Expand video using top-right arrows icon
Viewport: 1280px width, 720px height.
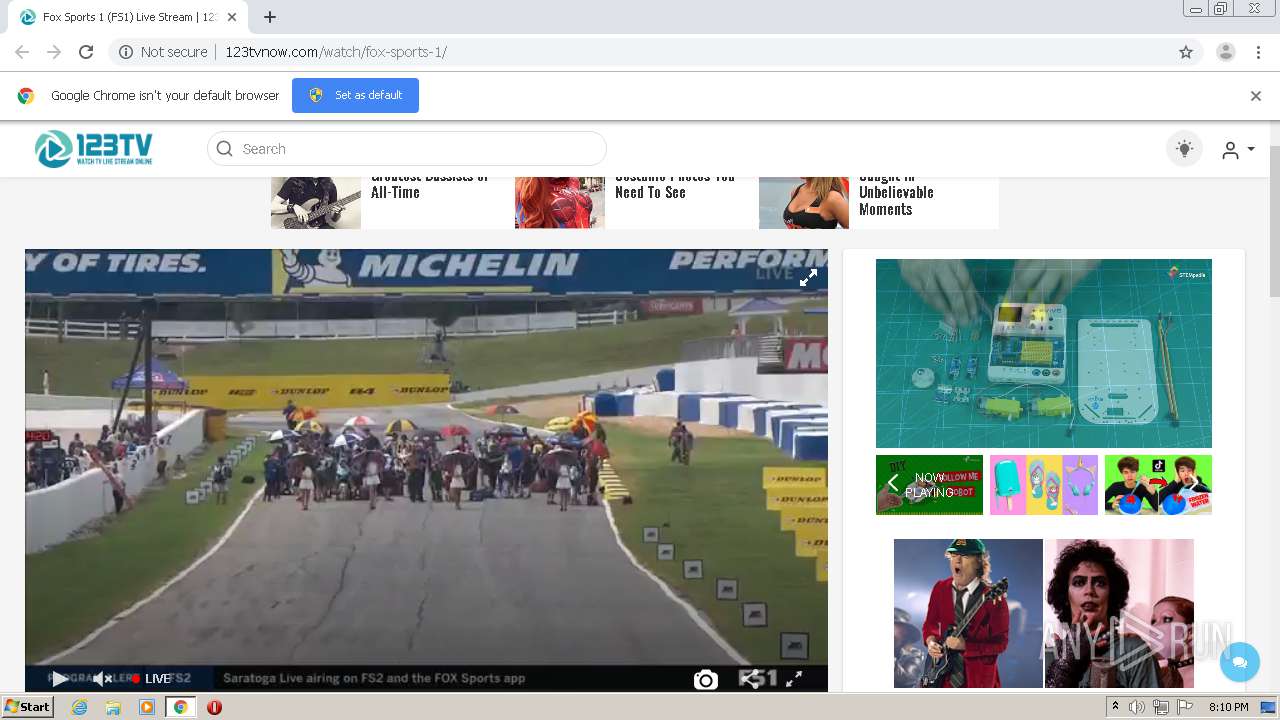[x=808, y=278]
